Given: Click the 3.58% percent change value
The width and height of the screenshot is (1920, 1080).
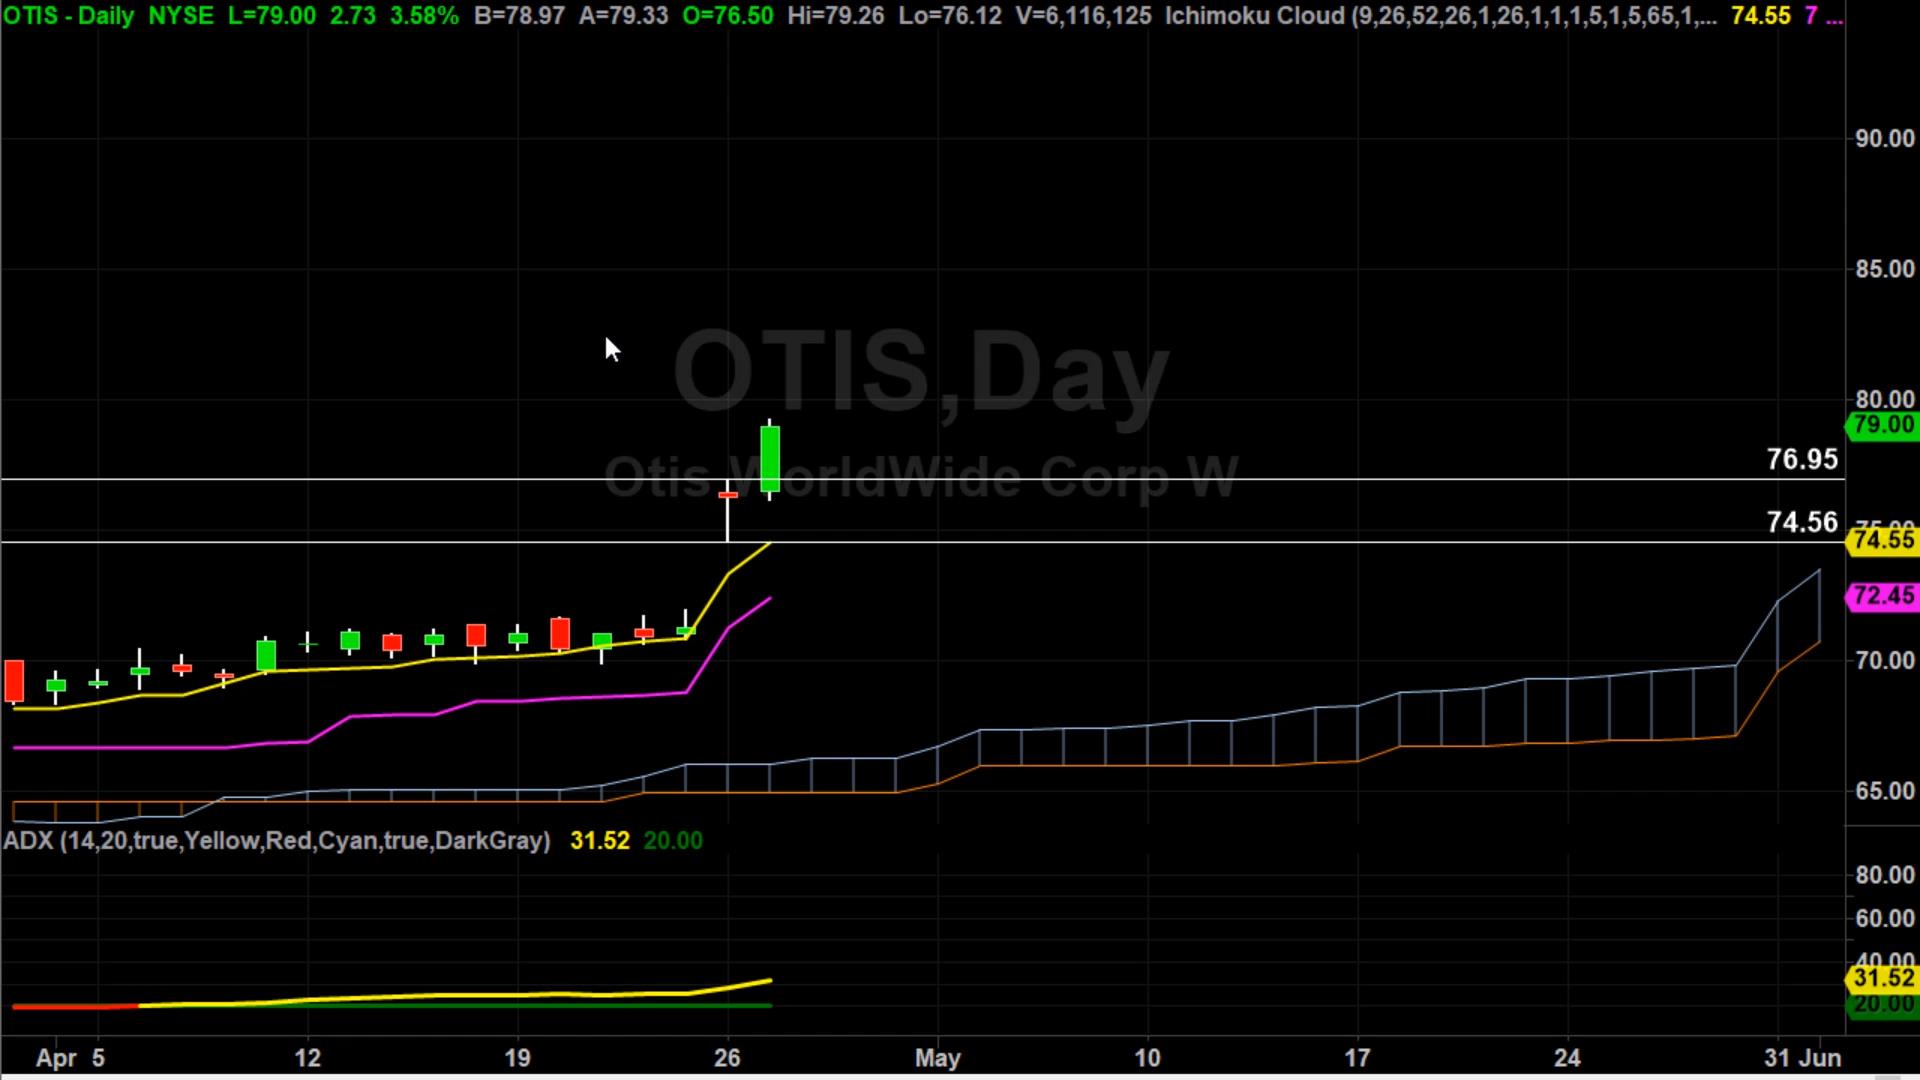Looking at the screenshot, I should tap(425, 16).
